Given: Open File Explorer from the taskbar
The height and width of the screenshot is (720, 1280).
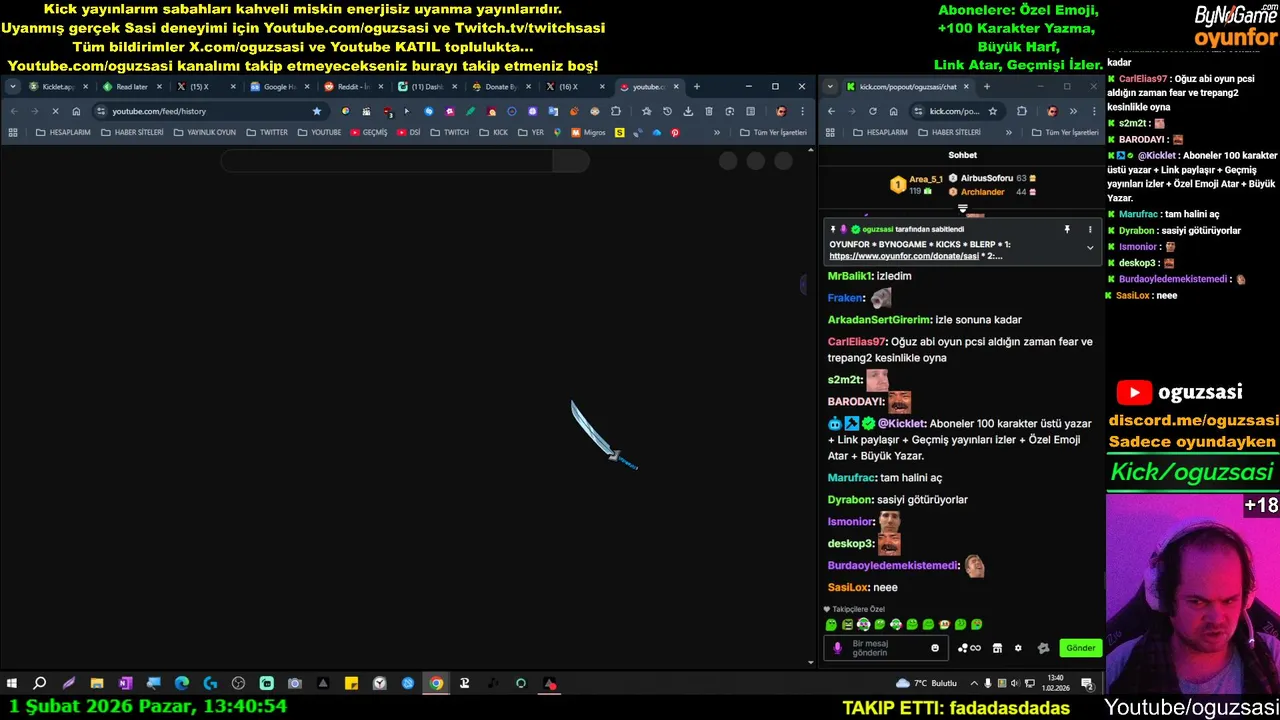Looking at the screenshot, I should 97,684.
